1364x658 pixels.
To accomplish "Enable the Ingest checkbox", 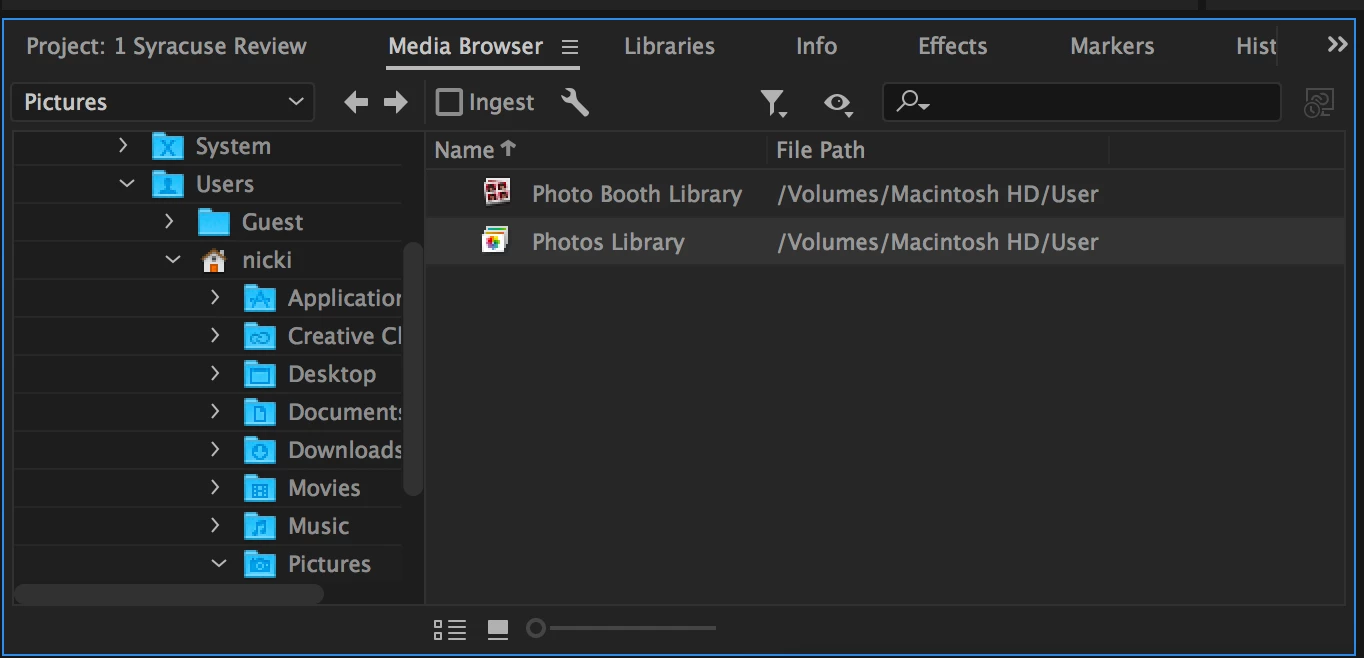I will click(449, 102).
